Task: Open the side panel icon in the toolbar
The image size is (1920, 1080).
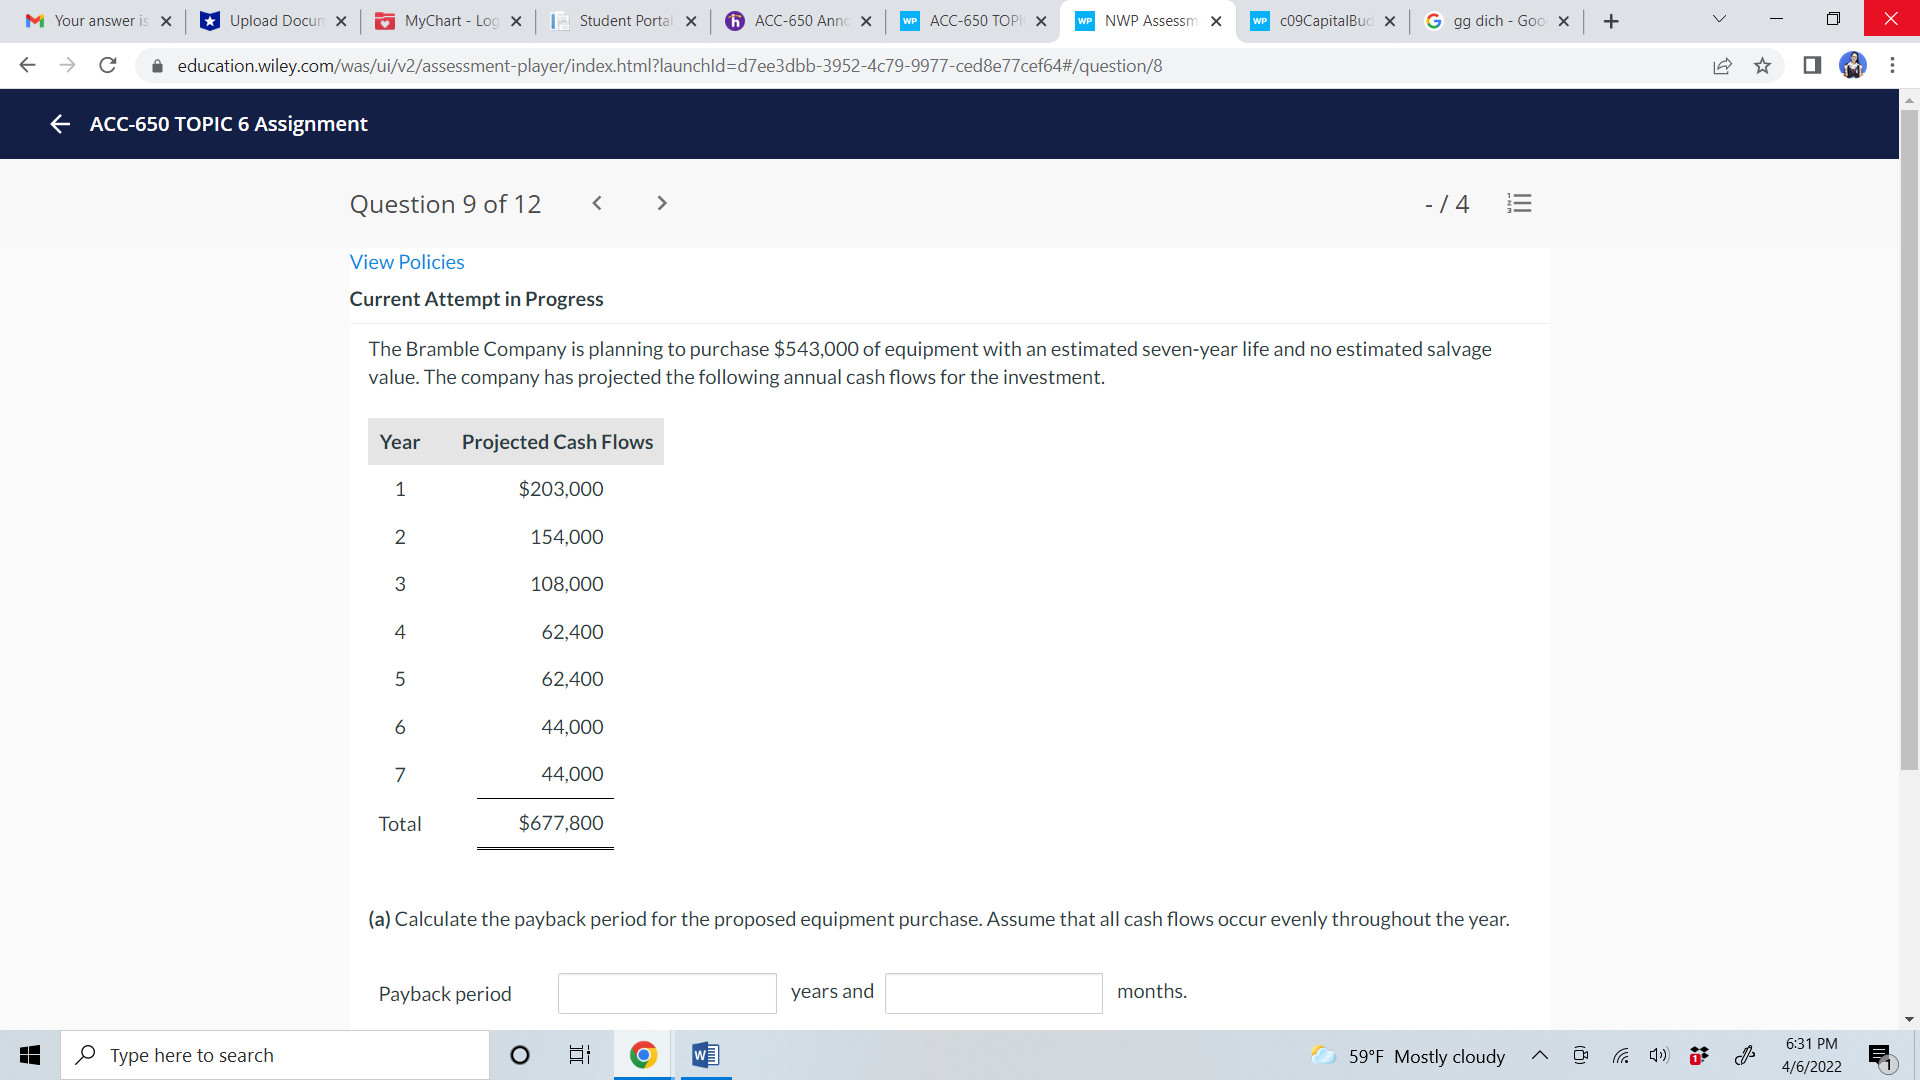Action: pyautogui.click(x=1810, y=66)
